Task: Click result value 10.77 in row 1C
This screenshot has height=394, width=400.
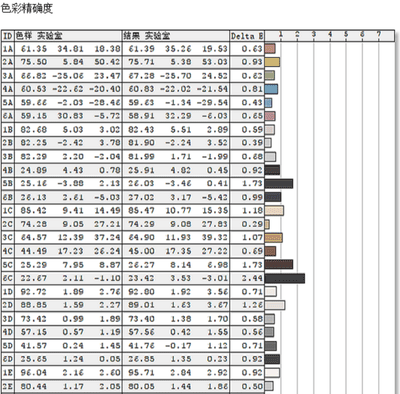Action: 178,211
